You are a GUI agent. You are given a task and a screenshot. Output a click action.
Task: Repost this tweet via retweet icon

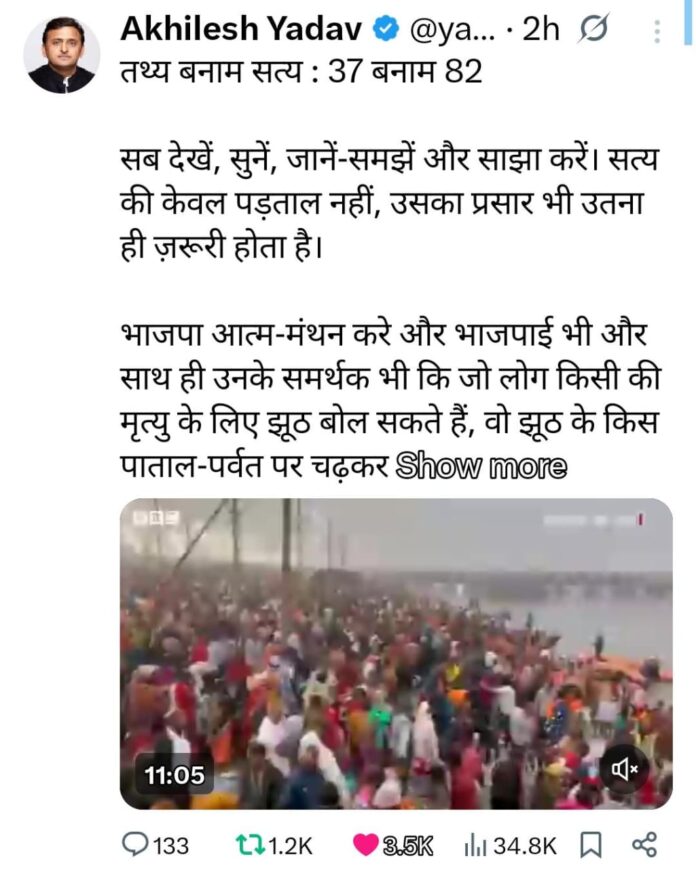(250, 845)
